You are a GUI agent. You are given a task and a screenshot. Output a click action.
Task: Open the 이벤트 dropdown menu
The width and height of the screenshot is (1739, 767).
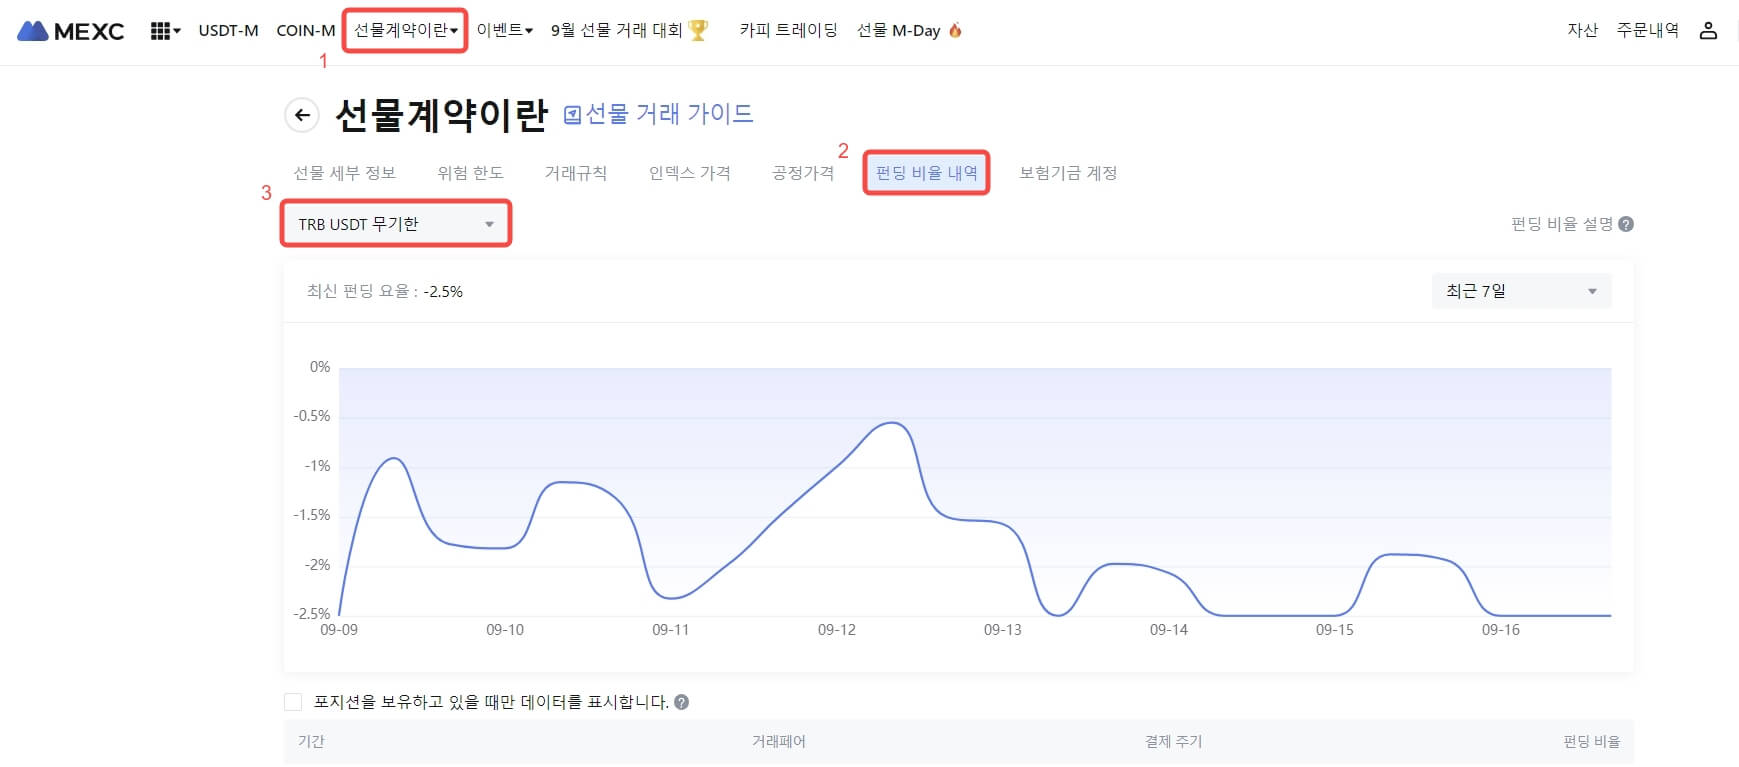(x=504, y=31)
